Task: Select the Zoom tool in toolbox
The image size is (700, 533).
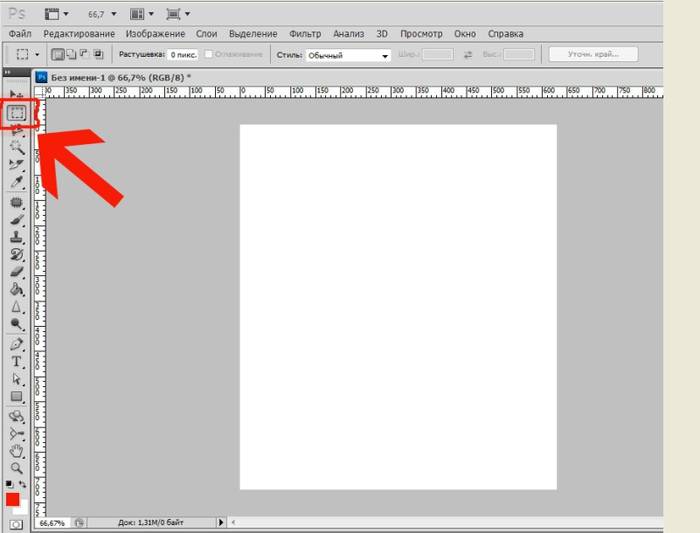Action: (17, 468)
